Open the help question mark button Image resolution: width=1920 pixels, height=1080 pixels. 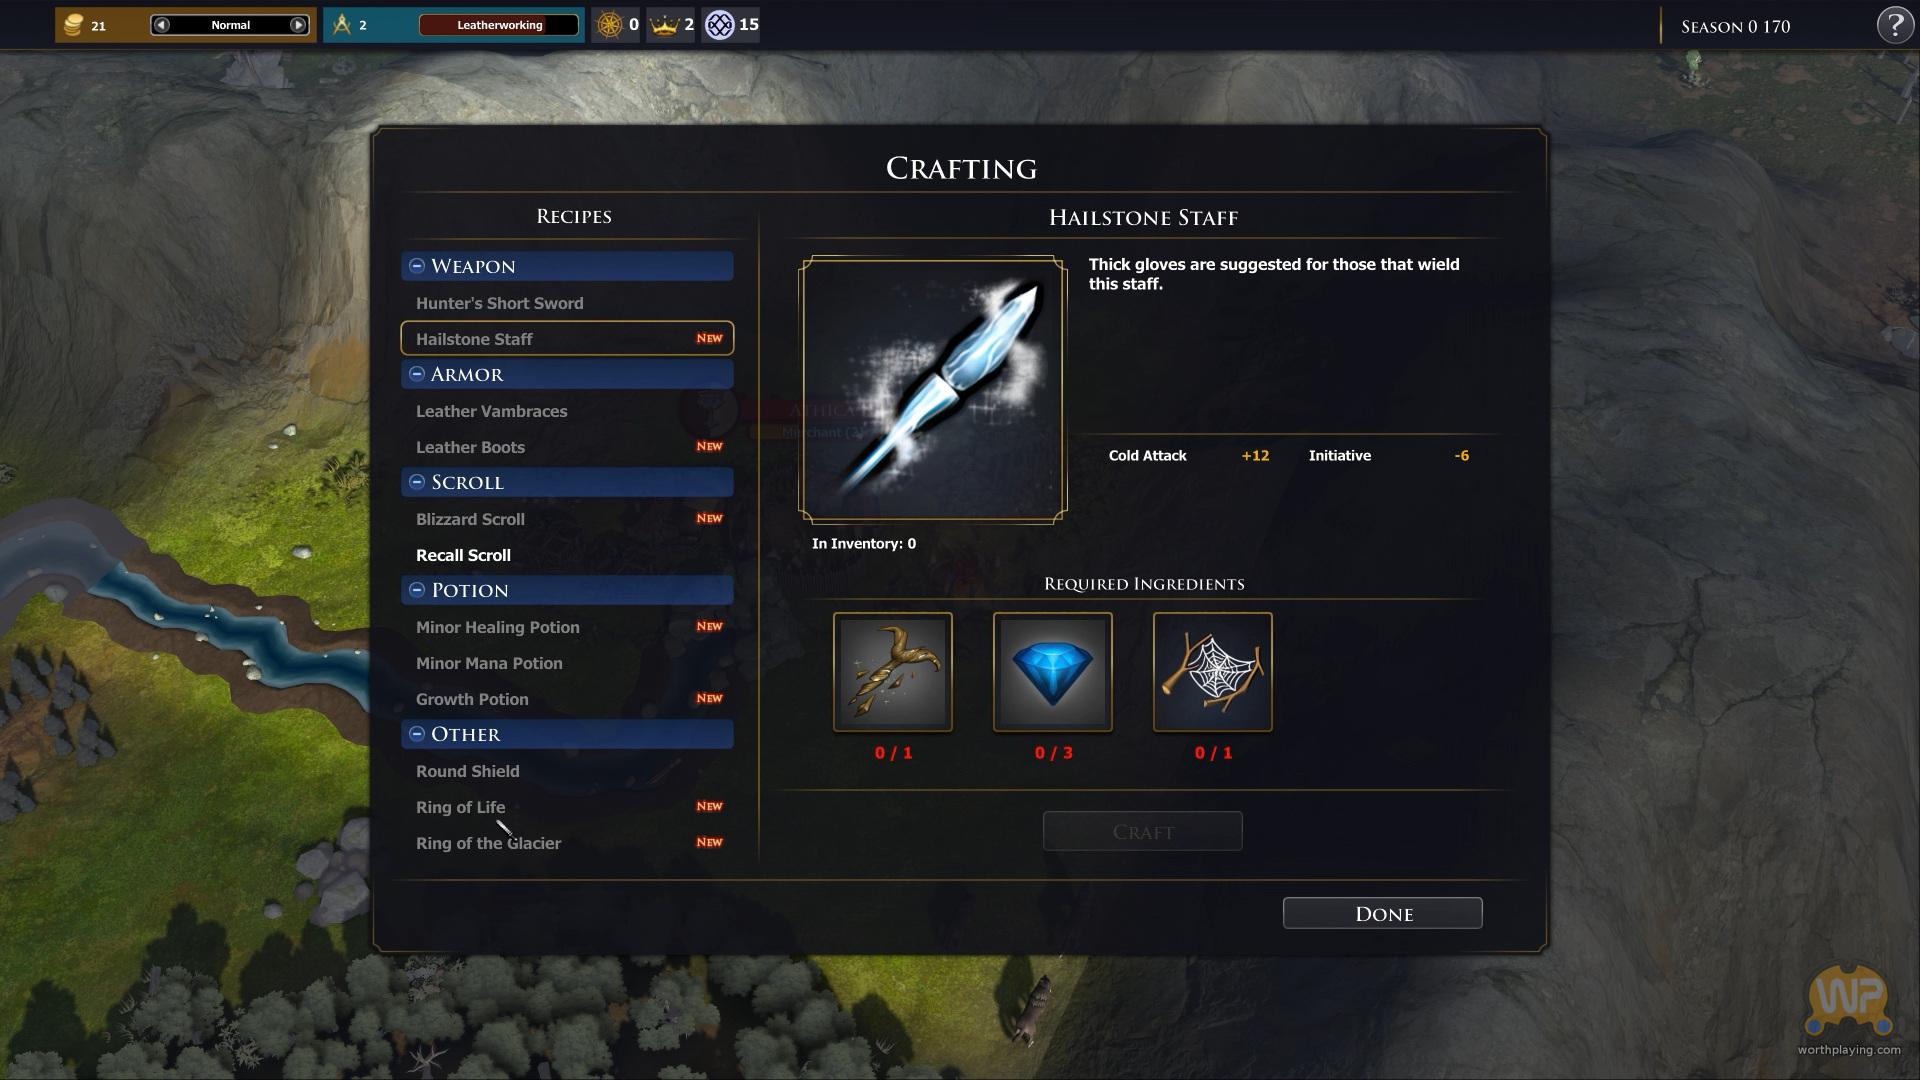[1895, 25]
